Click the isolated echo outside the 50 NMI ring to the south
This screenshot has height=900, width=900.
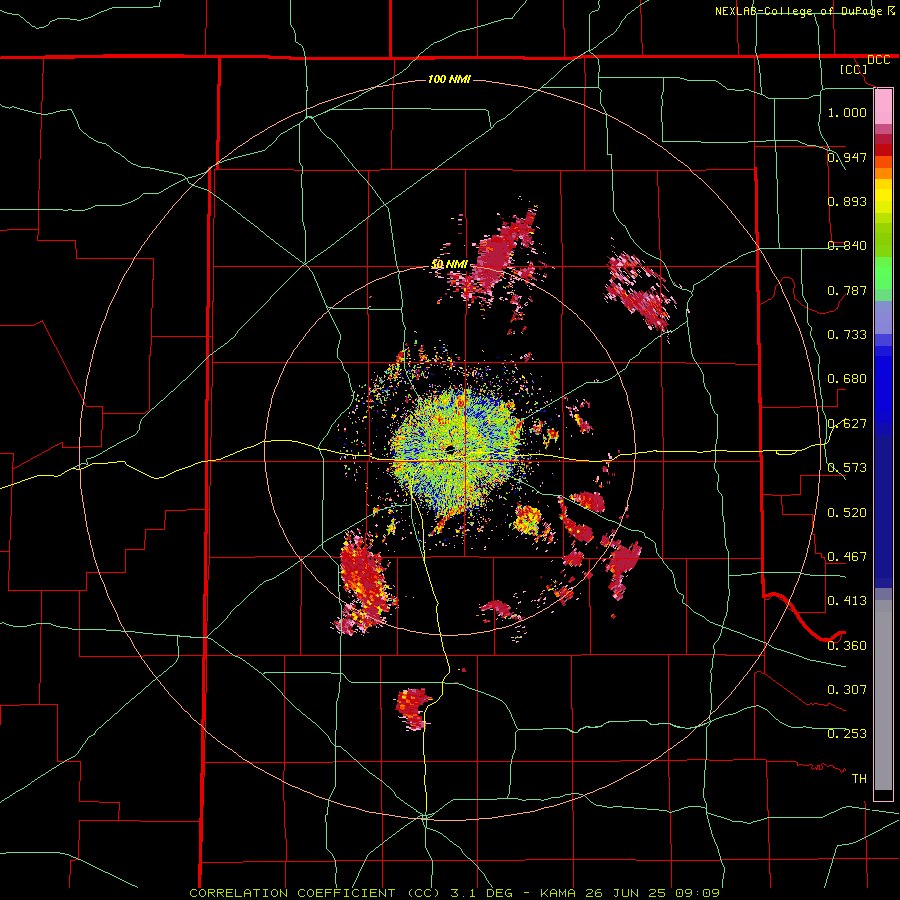(x=413, y=708)
